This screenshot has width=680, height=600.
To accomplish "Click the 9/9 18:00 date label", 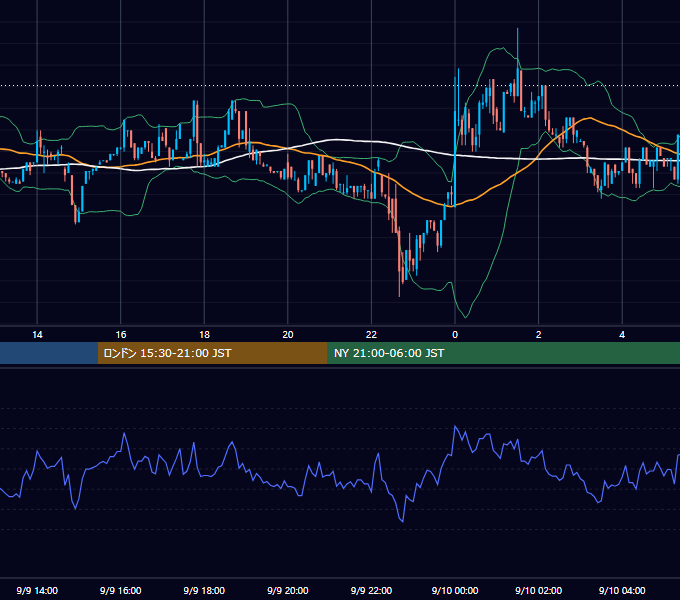I will coord(204,590).
